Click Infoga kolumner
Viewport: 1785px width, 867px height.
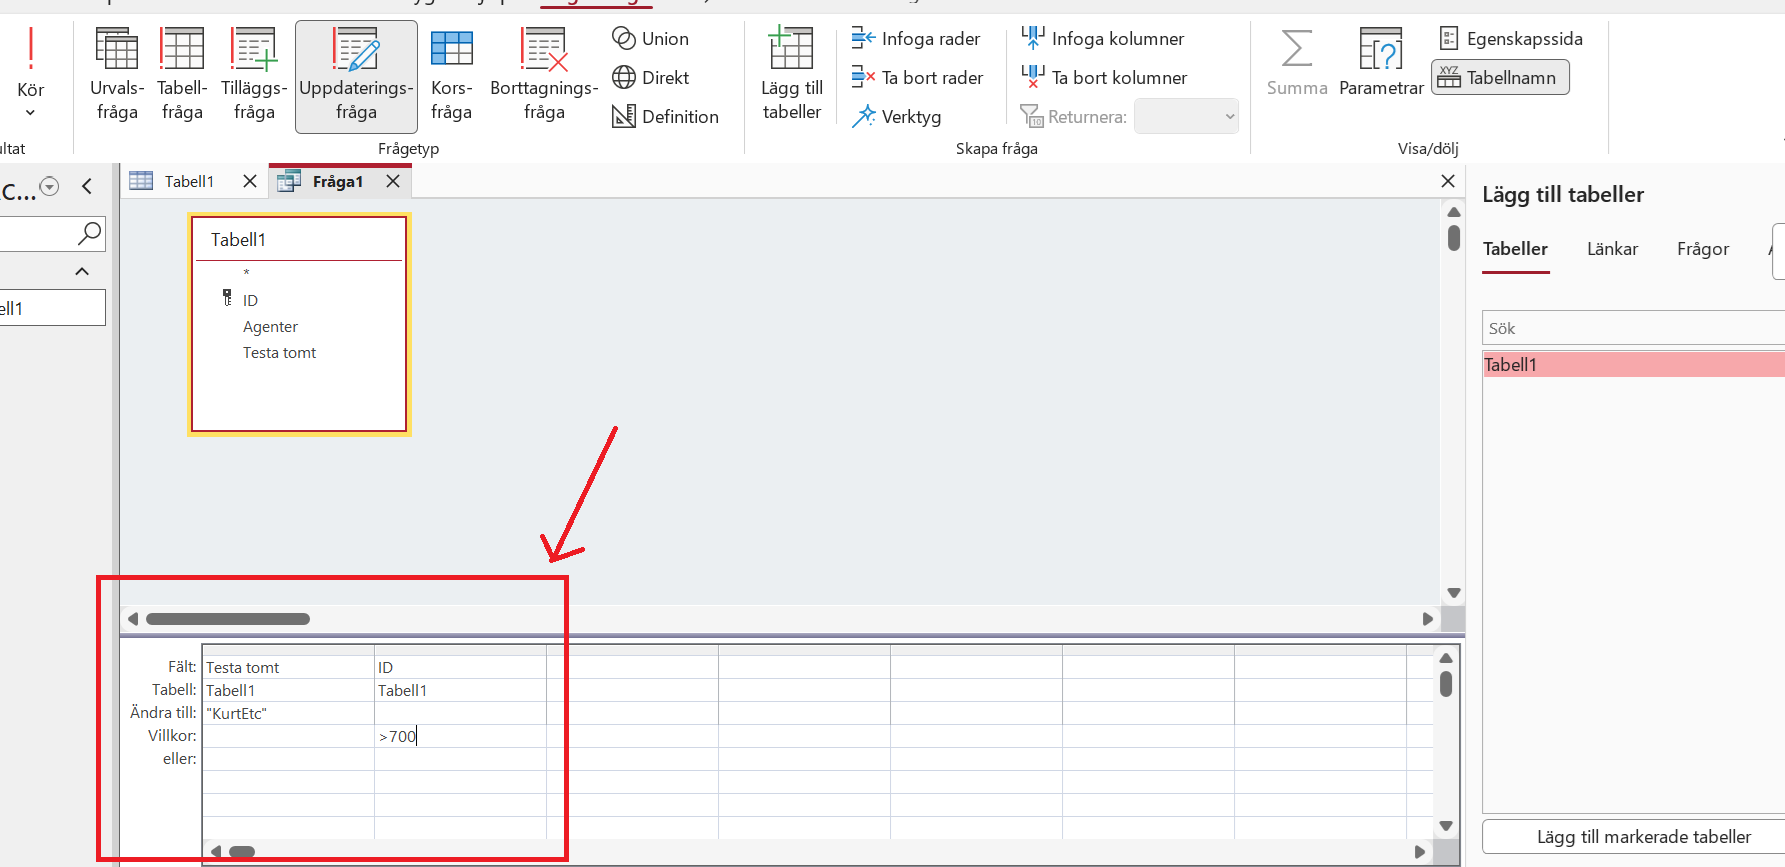pyautogui.click(x=1102, y=39)
